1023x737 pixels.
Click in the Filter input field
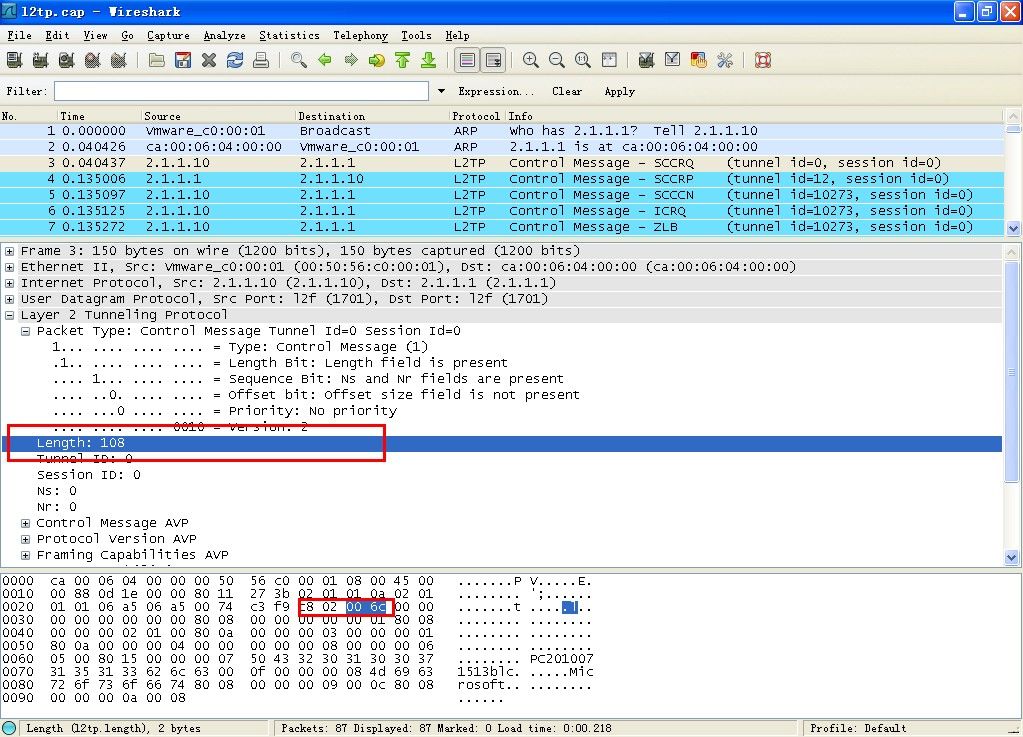[x=241, y=91]
